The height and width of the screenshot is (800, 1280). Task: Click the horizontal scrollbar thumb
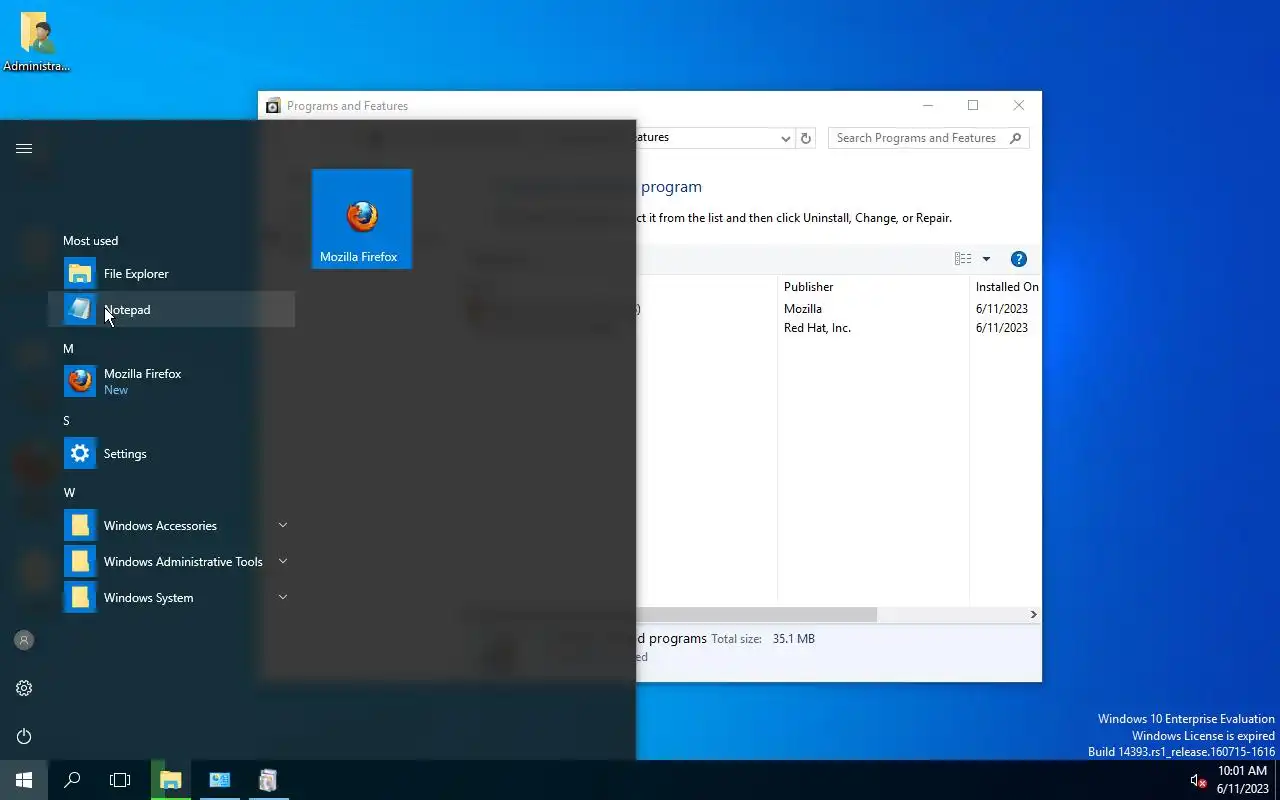click(756, 615)
